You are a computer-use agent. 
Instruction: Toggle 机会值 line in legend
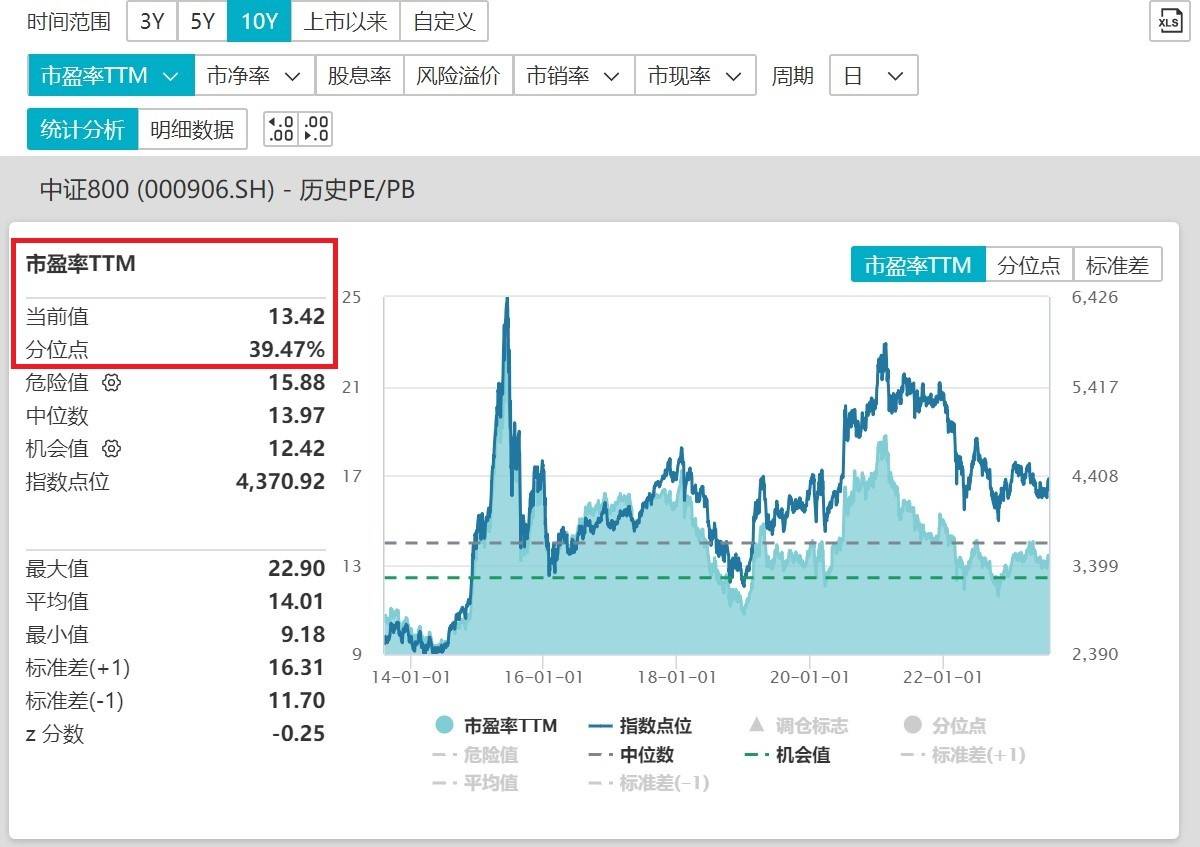pyautogui.click(x=788, y=755)
